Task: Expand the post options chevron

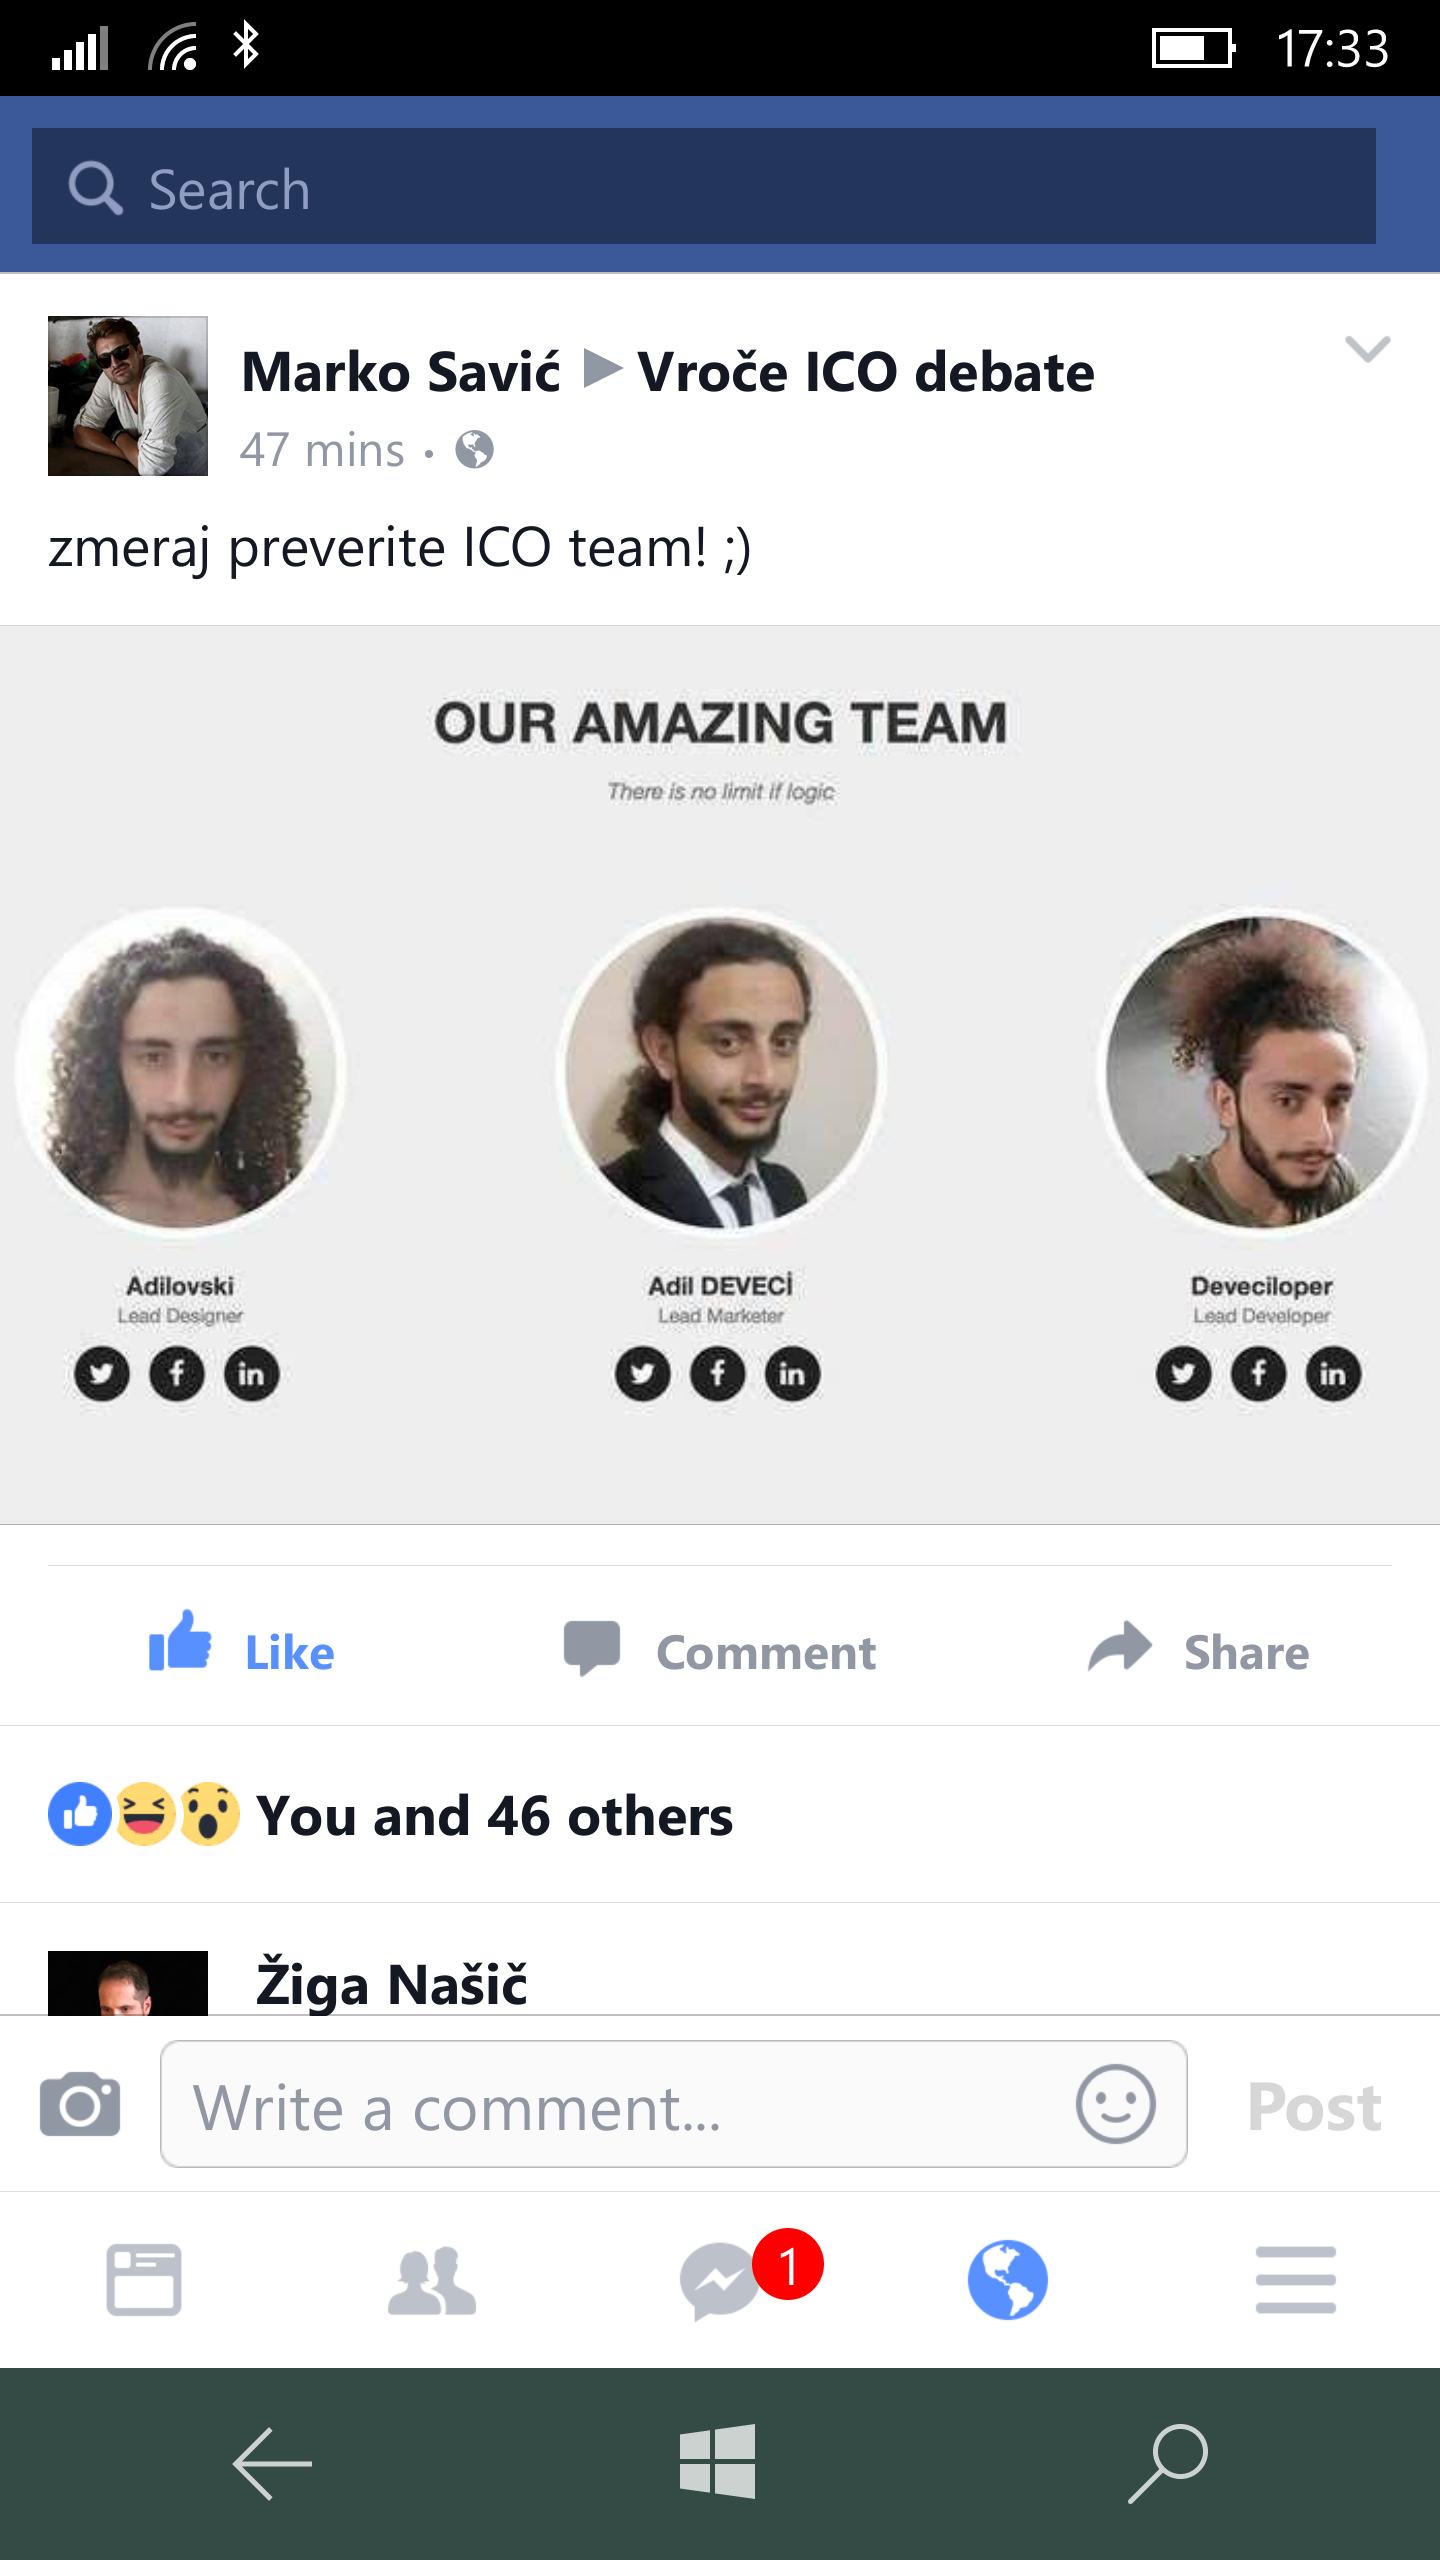Action: (1367, 349)
